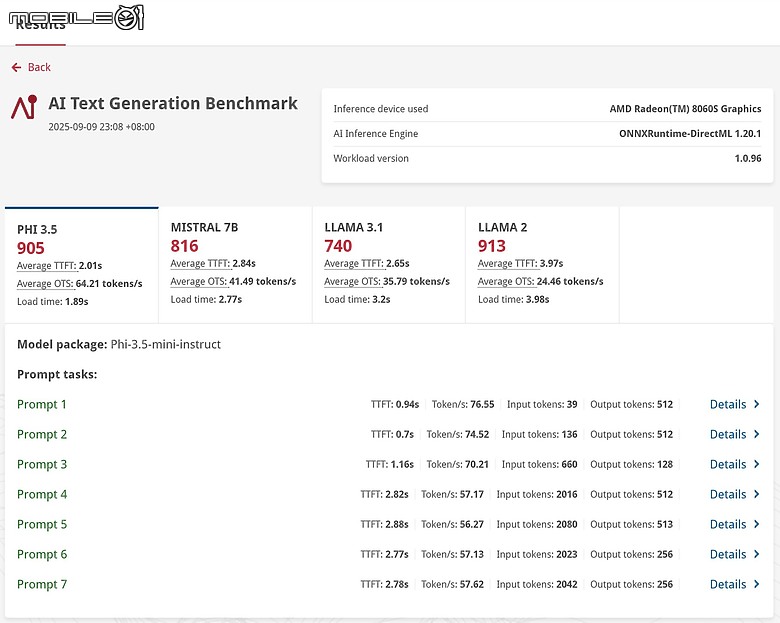
Task: Open Details for Prompt 4
Action: click(728, 495)
